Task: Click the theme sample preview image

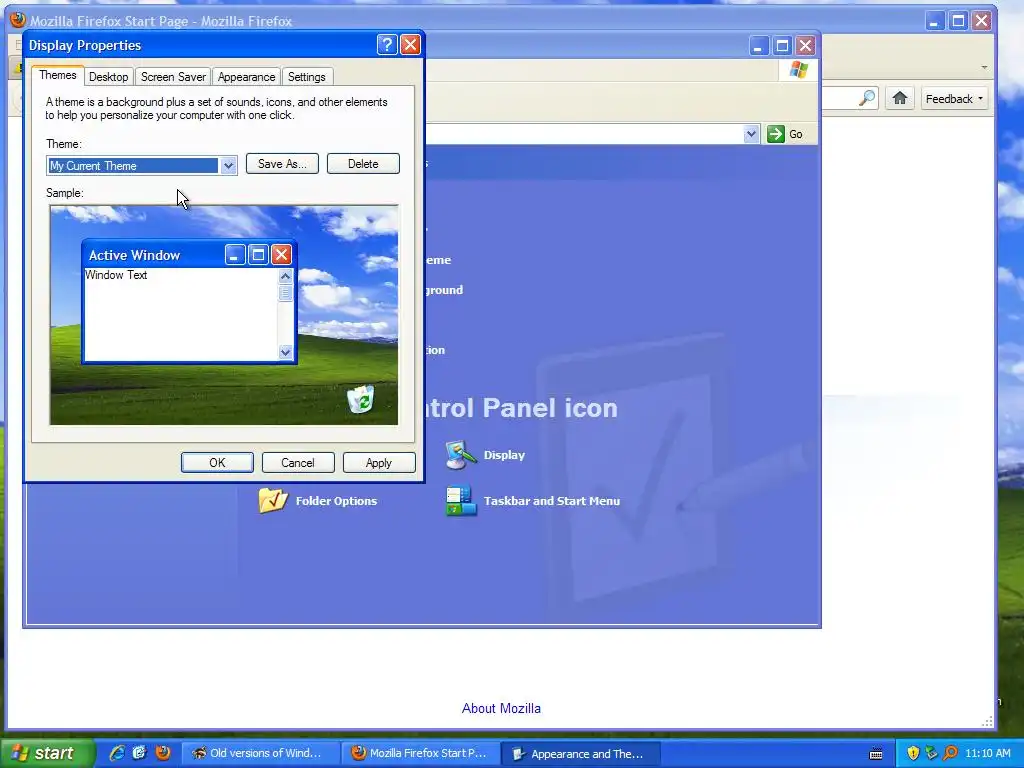Action: [x=224, y=315]
